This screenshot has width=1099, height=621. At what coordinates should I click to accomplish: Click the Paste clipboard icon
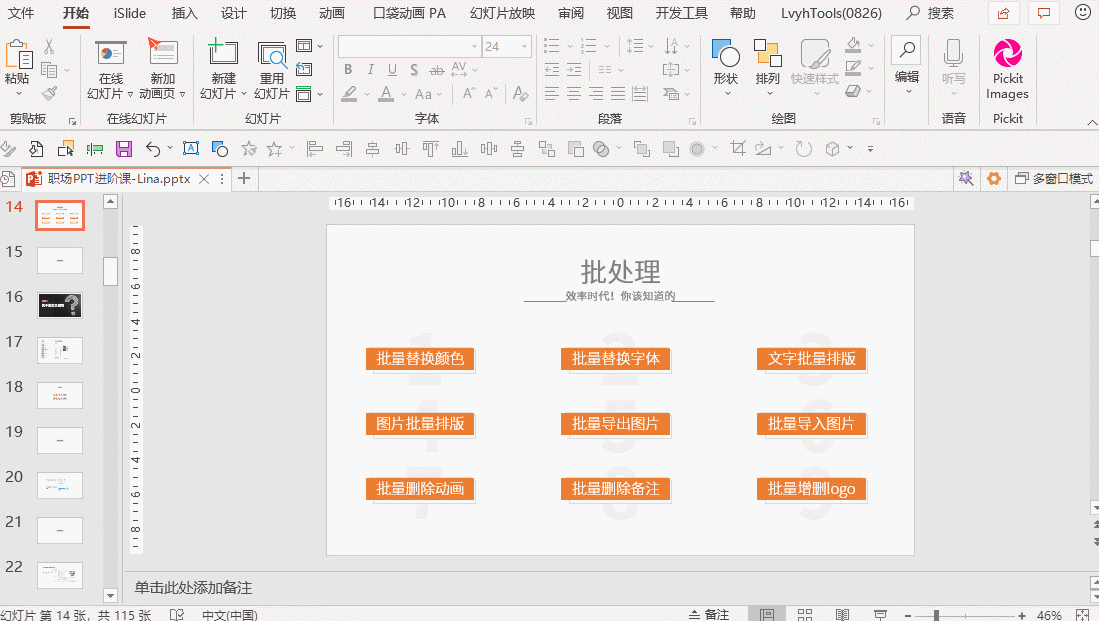[x=18, y=55]
